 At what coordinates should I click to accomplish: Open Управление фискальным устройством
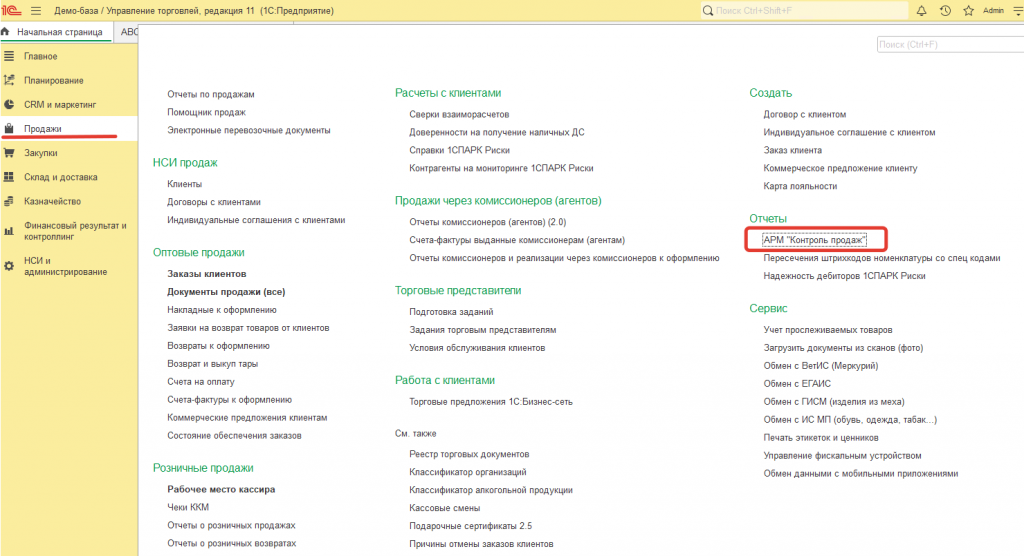click(x=842, y=455)
